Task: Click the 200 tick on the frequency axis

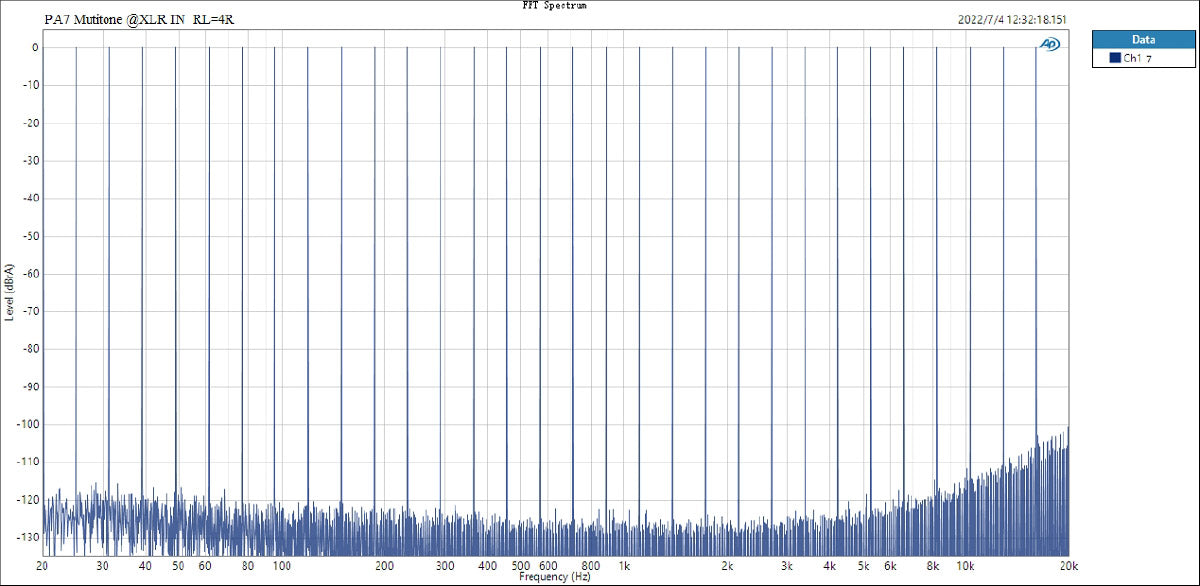Action: (x=384, y=566)
